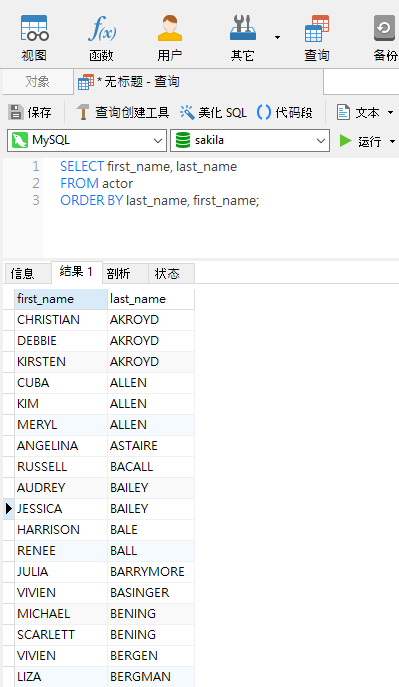Open the 其它 (Others) tools icon
This screenshot has width=399, height=687.
pyautogui.click(x=243, y=39)
